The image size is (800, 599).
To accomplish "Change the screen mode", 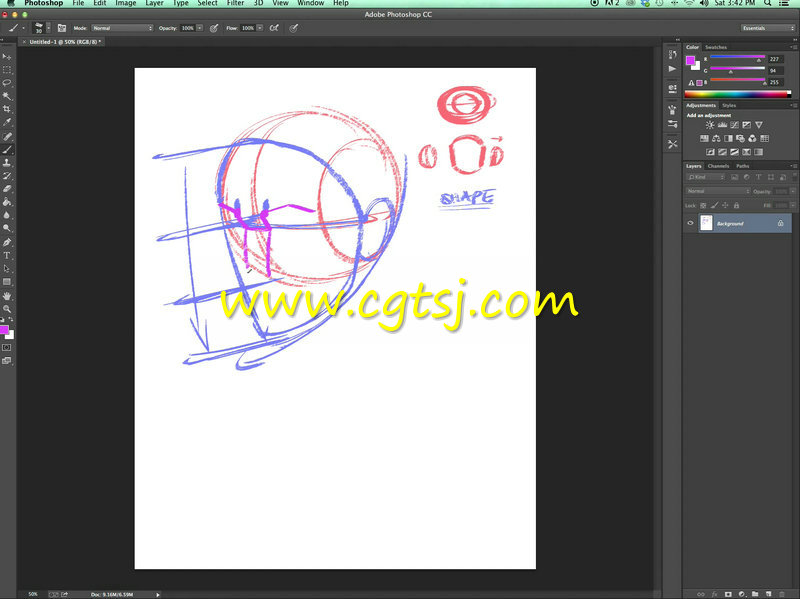I will 7,361.
